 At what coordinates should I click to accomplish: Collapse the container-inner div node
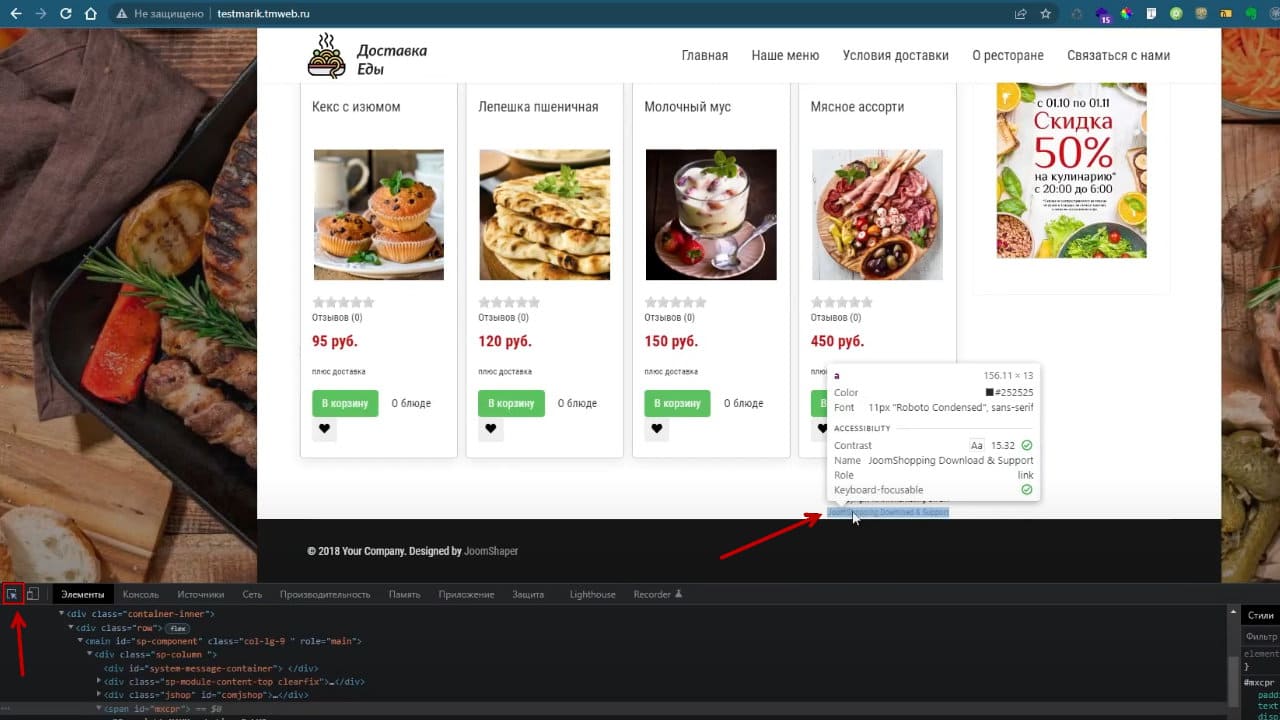click(61, 613)
